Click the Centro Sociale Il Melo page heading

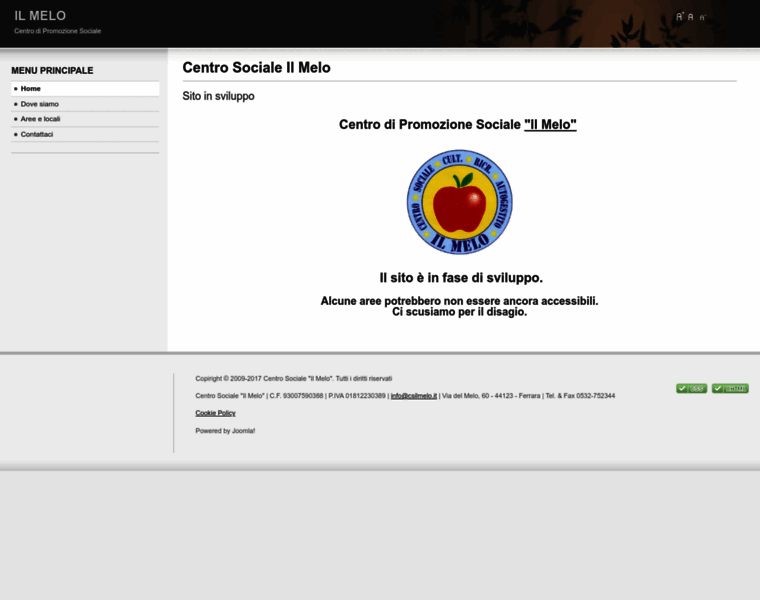coord(256,67)
